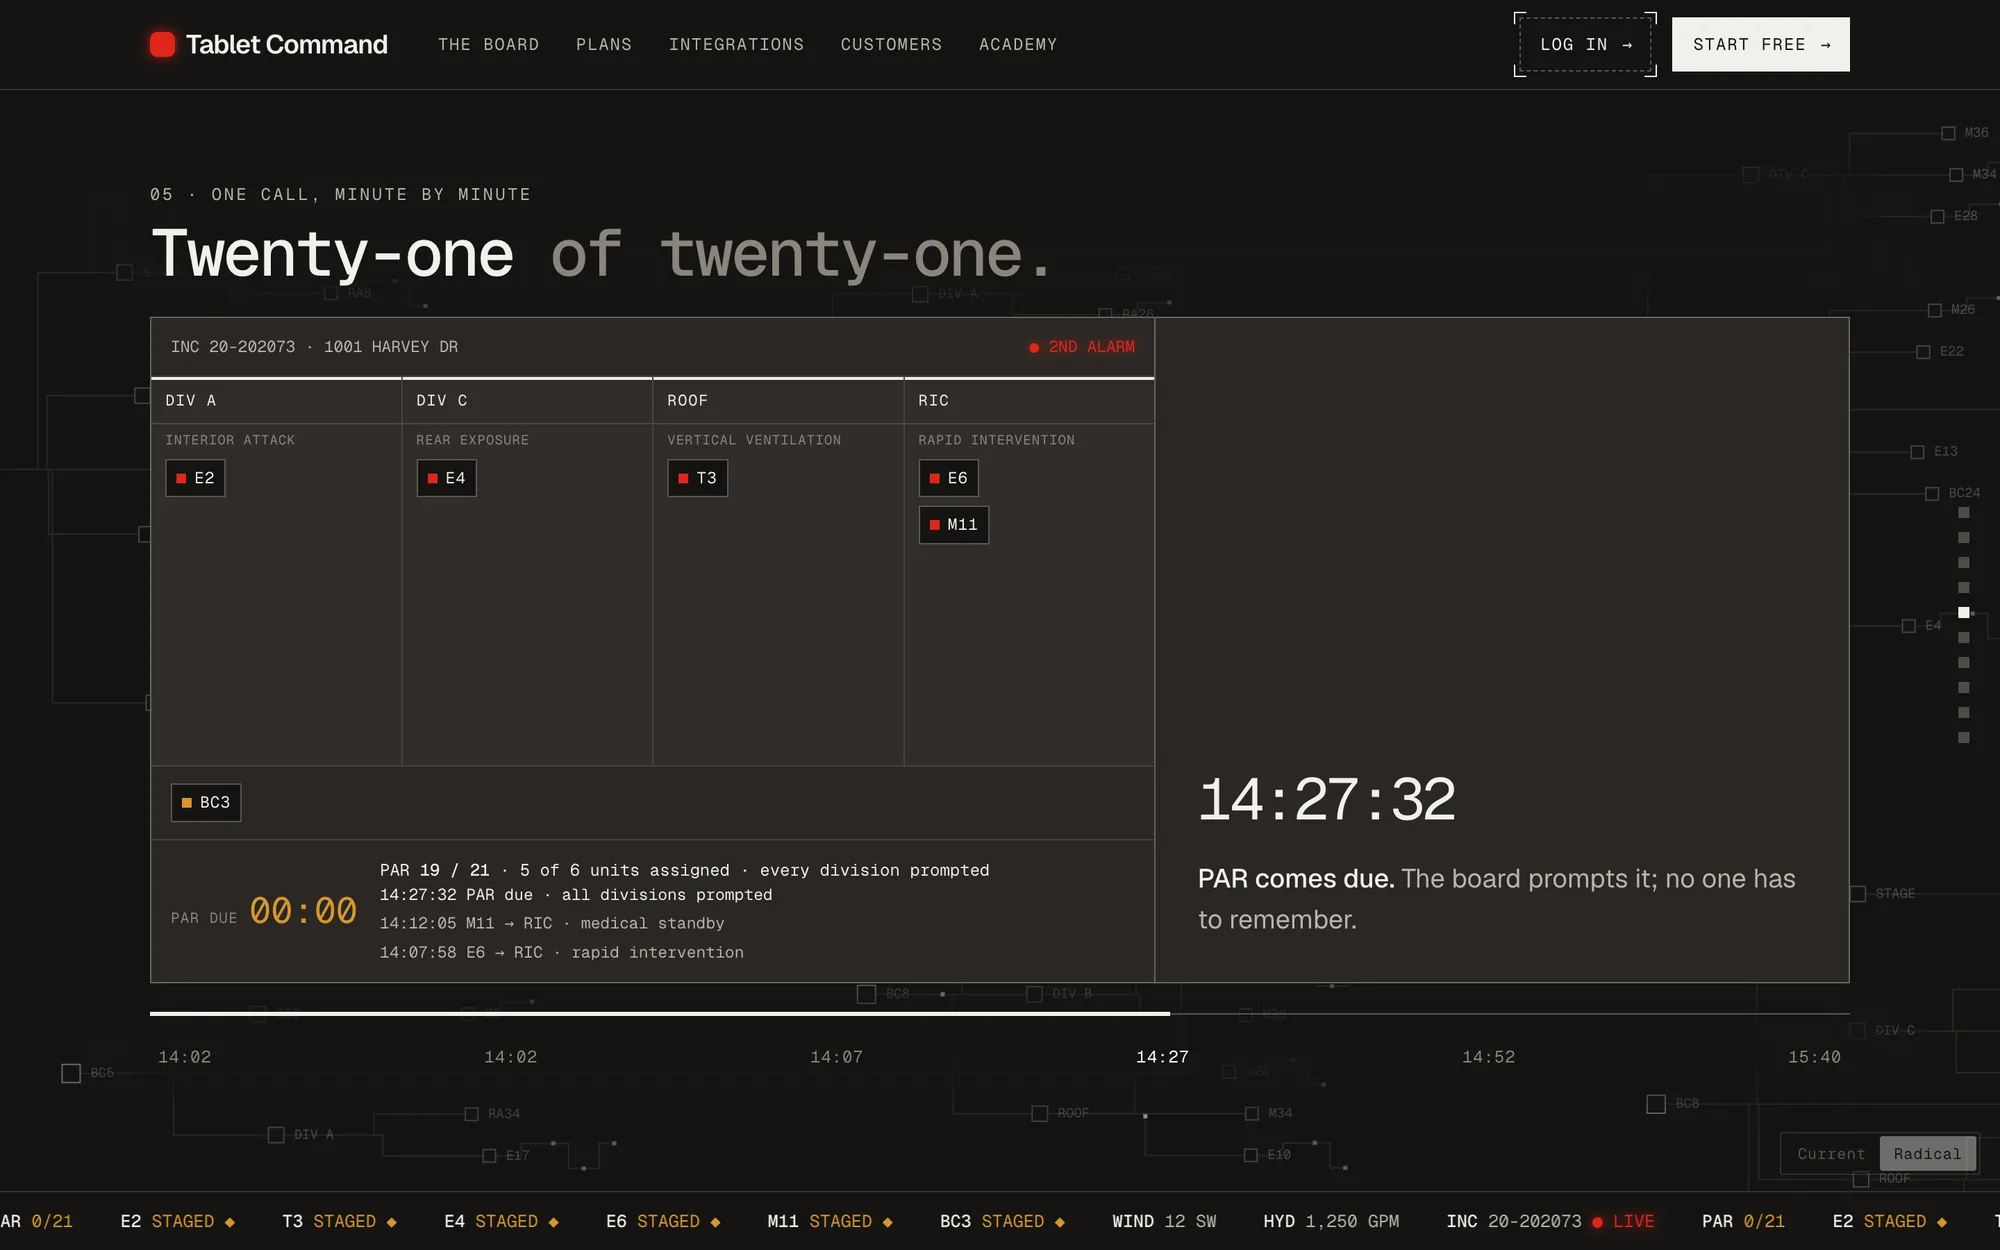Click the 14:27:32 PAR due log entry
Image resolution: width=2000 pixels, height=1250 pixels.
(576, 895)
